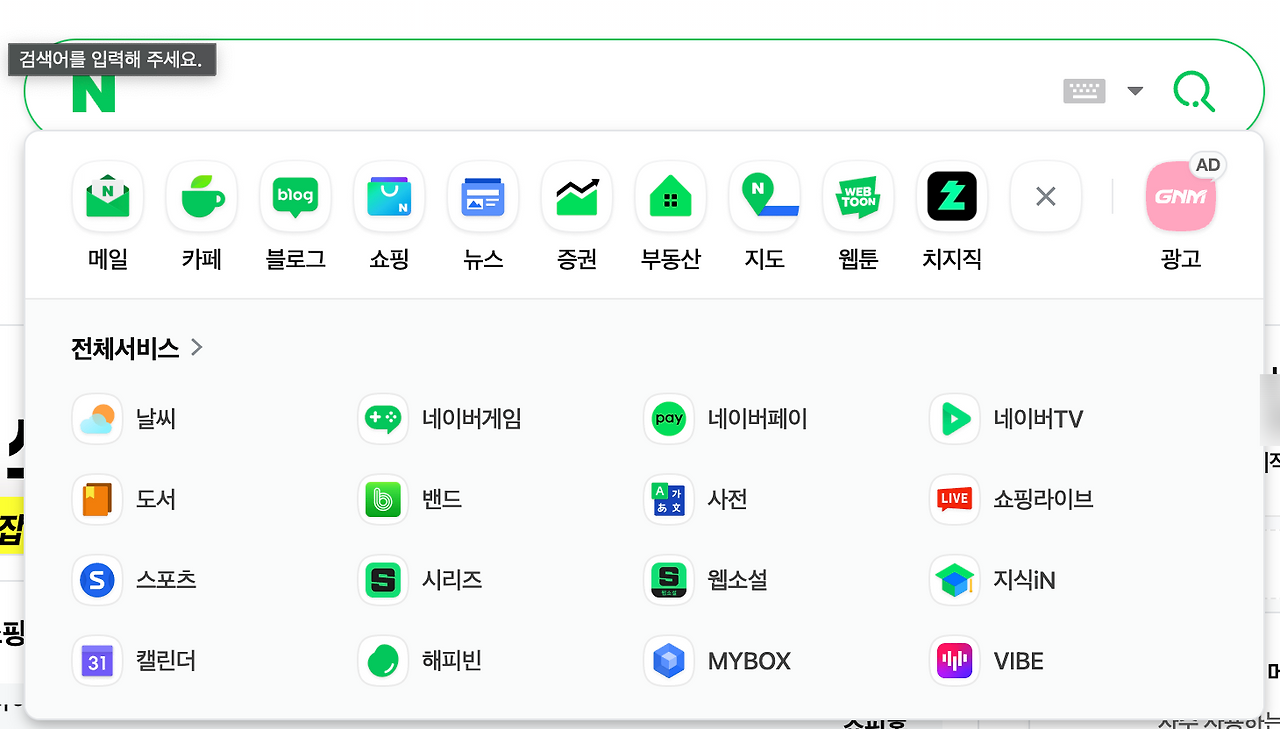Screen dimensions: 1280x729
Task: Open Calendar (캘린더) service
Action: click(134, 661)
